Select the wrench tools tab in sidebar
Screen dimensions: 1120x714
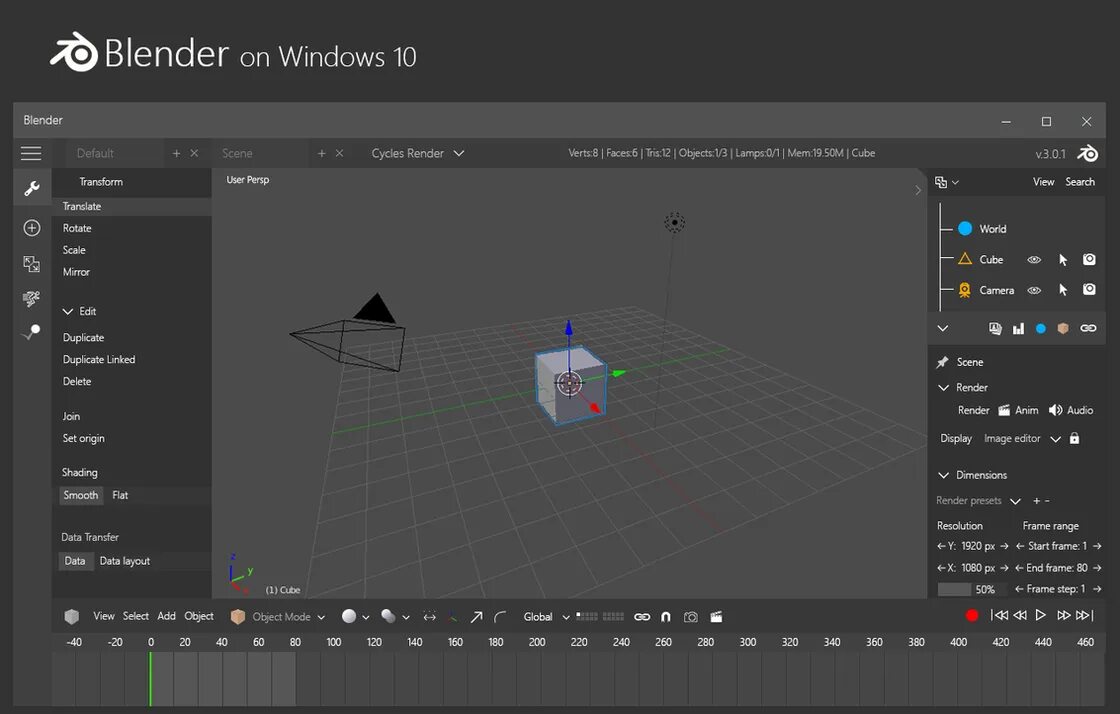tap(31, 188)
